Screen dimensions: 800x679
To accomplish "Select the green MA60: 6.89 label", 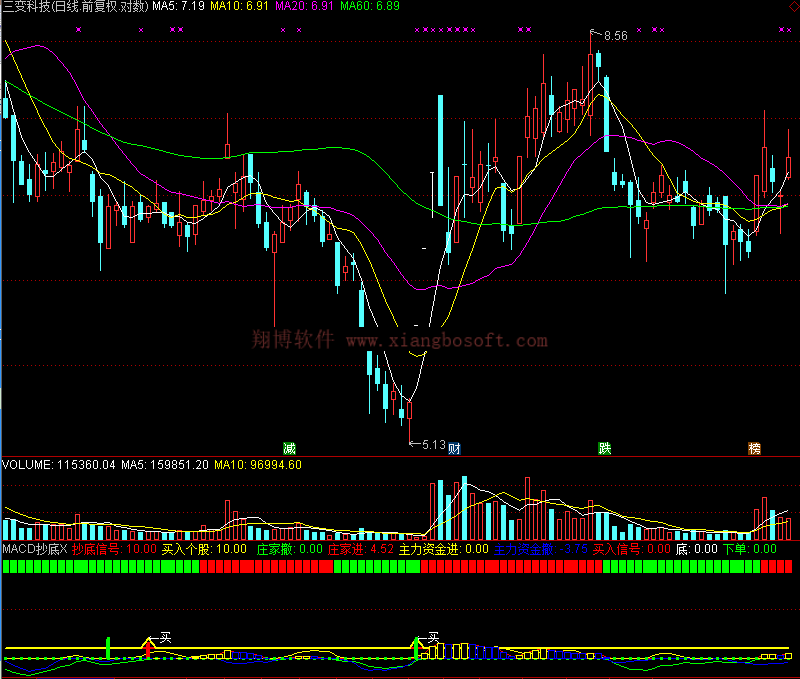I will [x=370, y=6].
